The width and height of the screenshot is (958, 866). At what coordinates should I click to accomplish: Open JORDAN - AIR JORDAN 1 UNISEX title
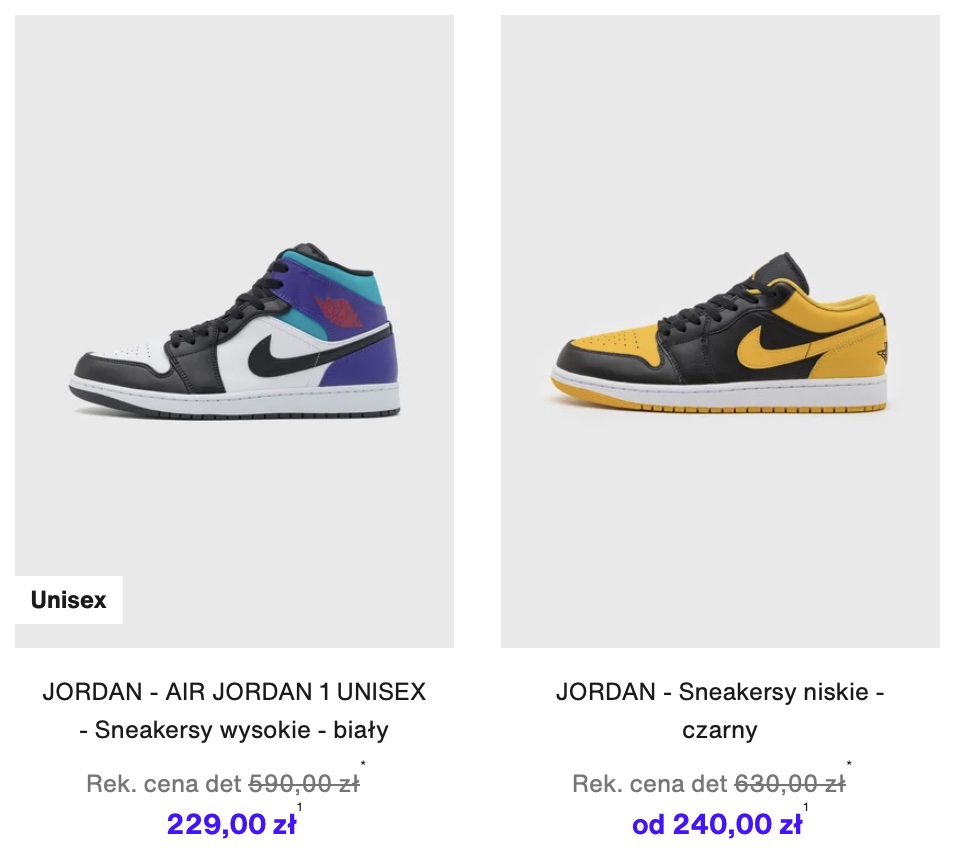pos(234,692)
